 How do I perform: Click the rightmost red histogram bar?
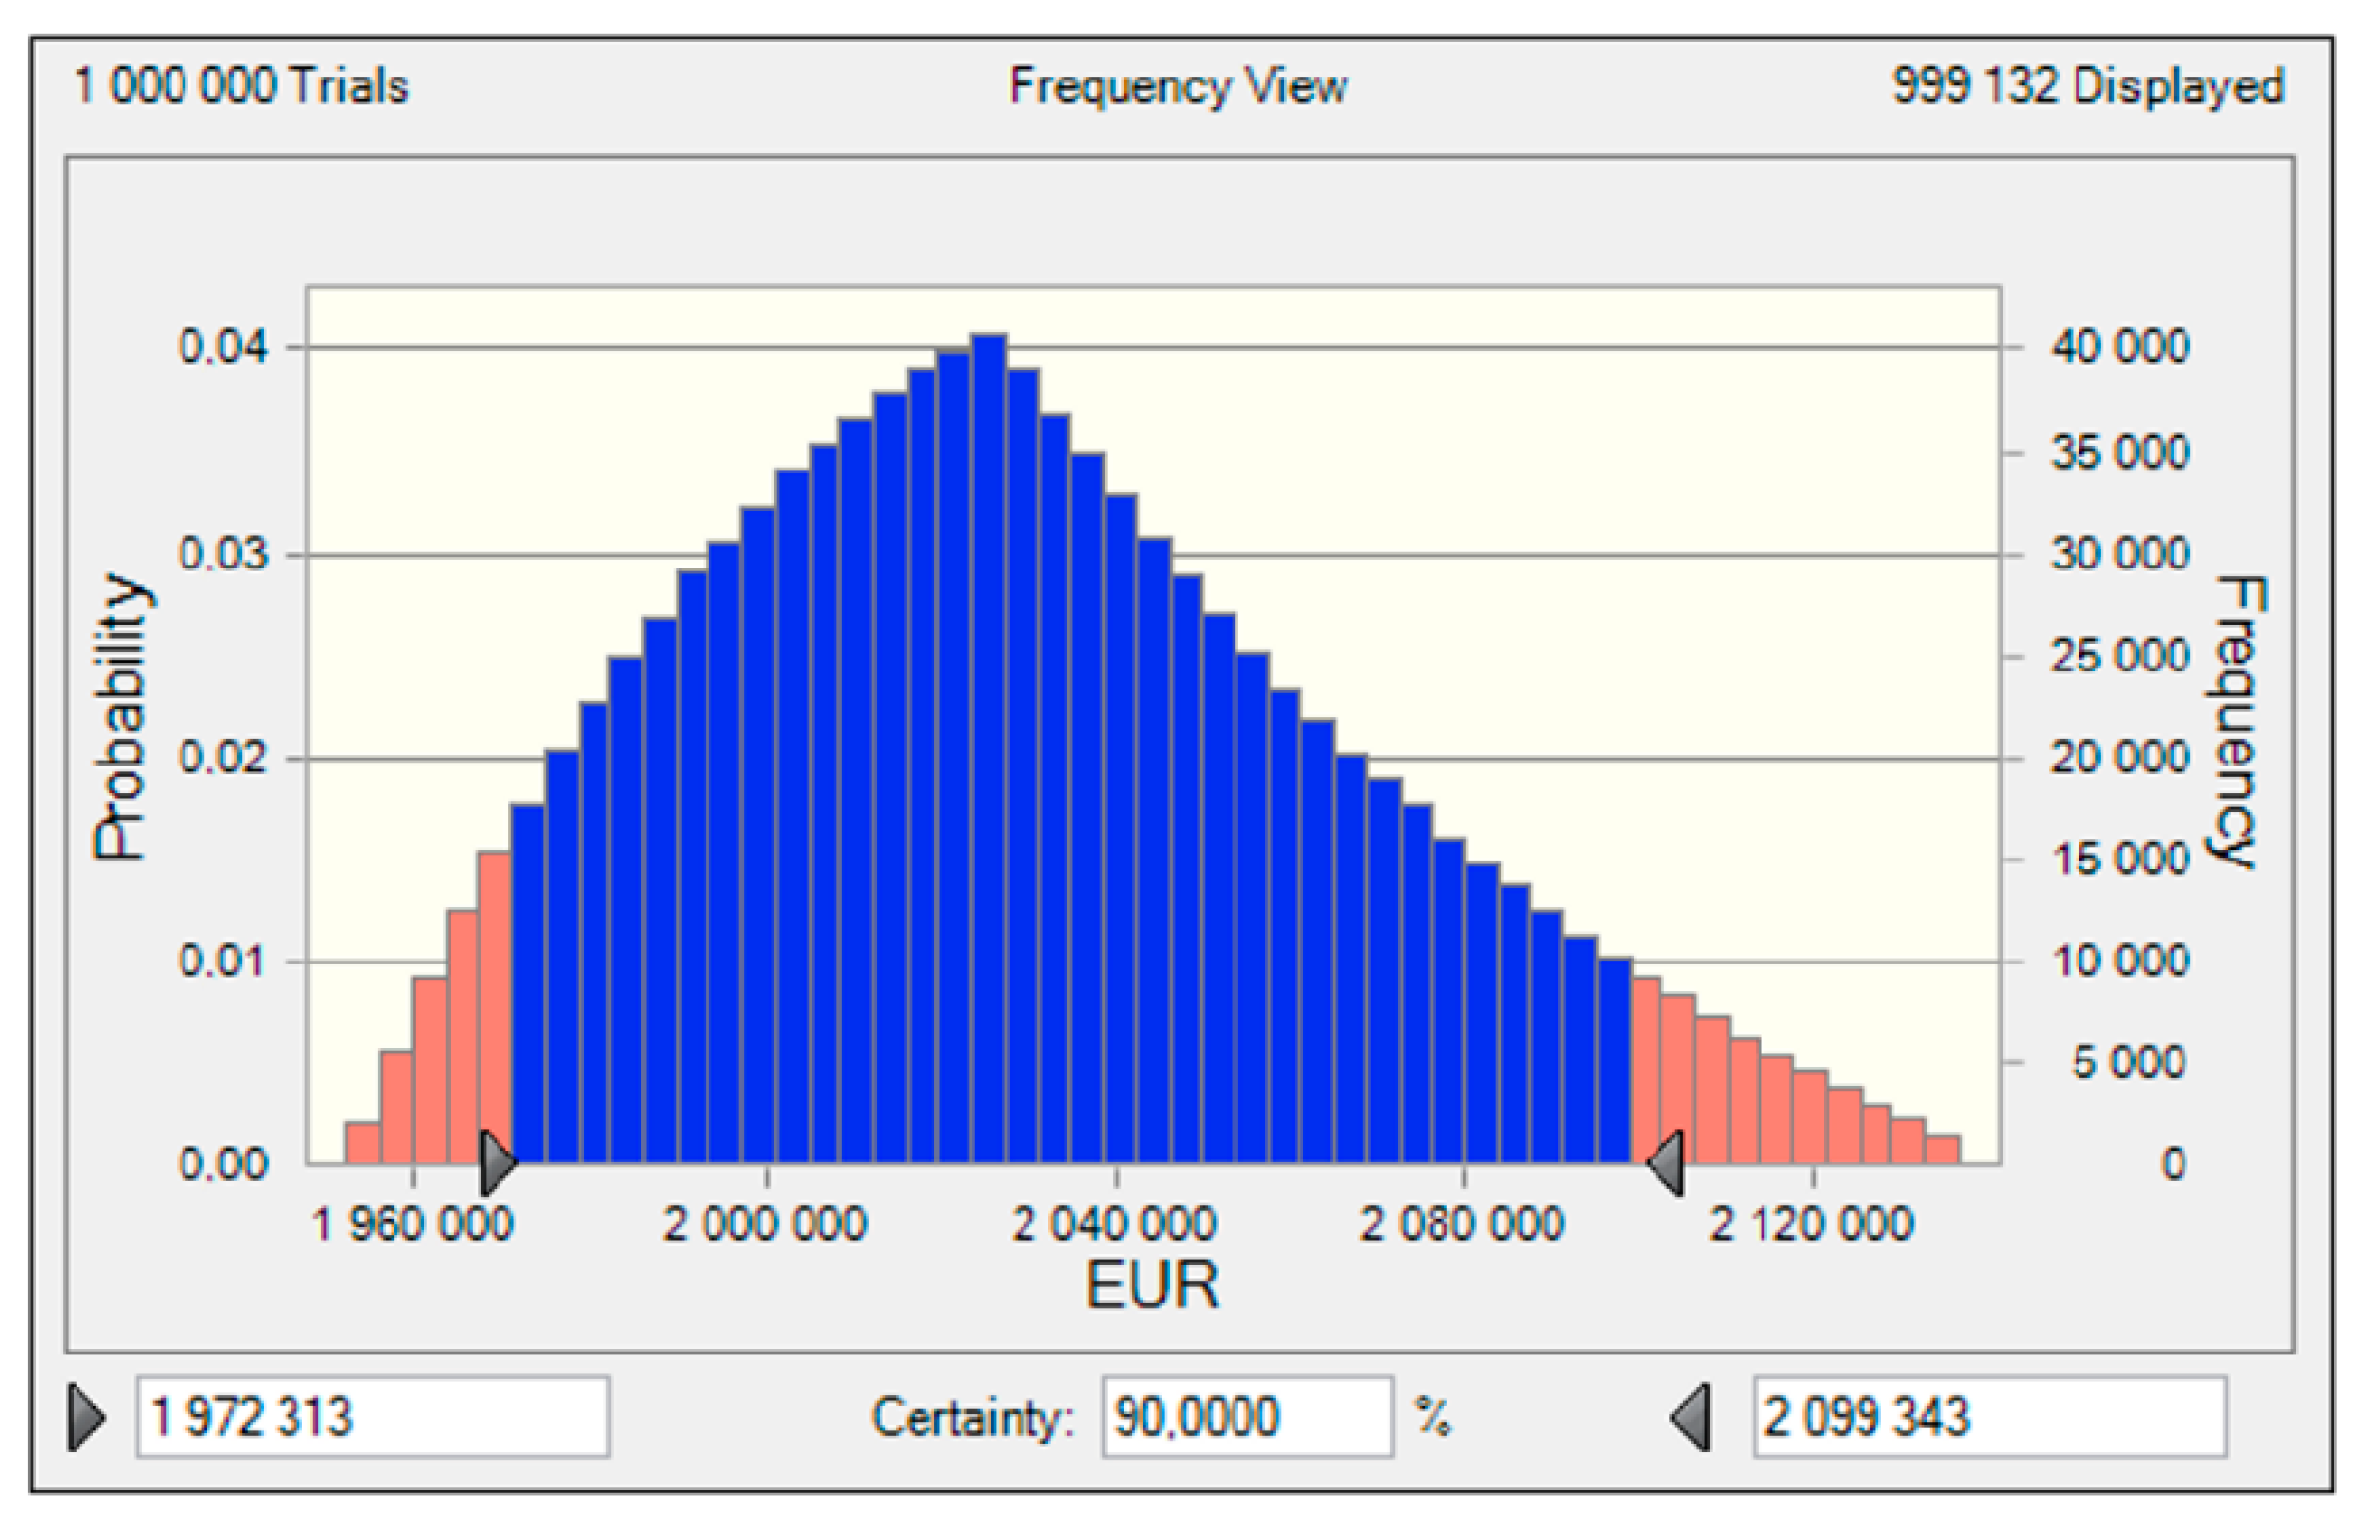click(1942, 1150)
